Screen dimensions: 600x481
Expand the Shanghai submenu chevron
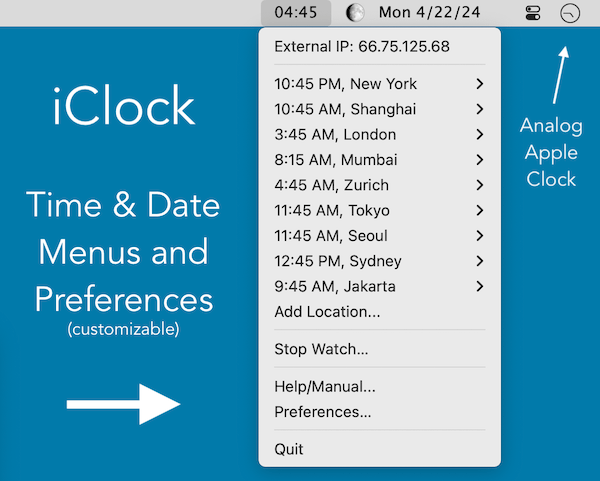[480, 109]
